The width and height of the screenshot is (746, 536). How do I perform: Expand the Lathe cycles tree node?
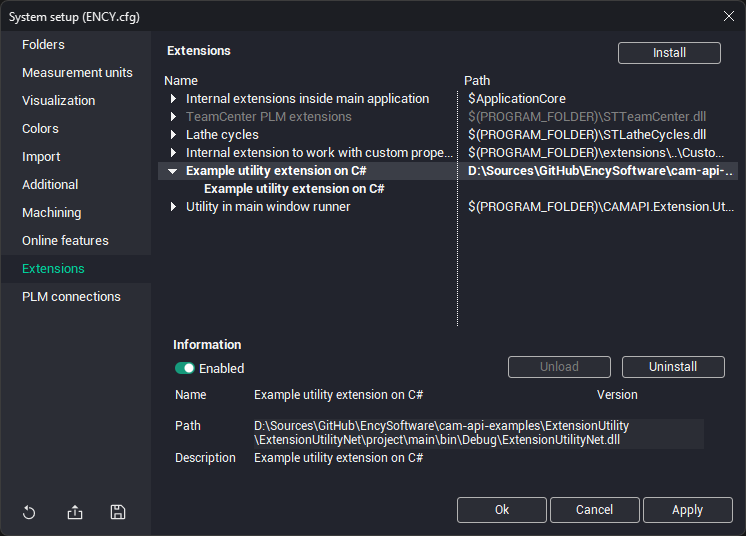tap(173, 135)
